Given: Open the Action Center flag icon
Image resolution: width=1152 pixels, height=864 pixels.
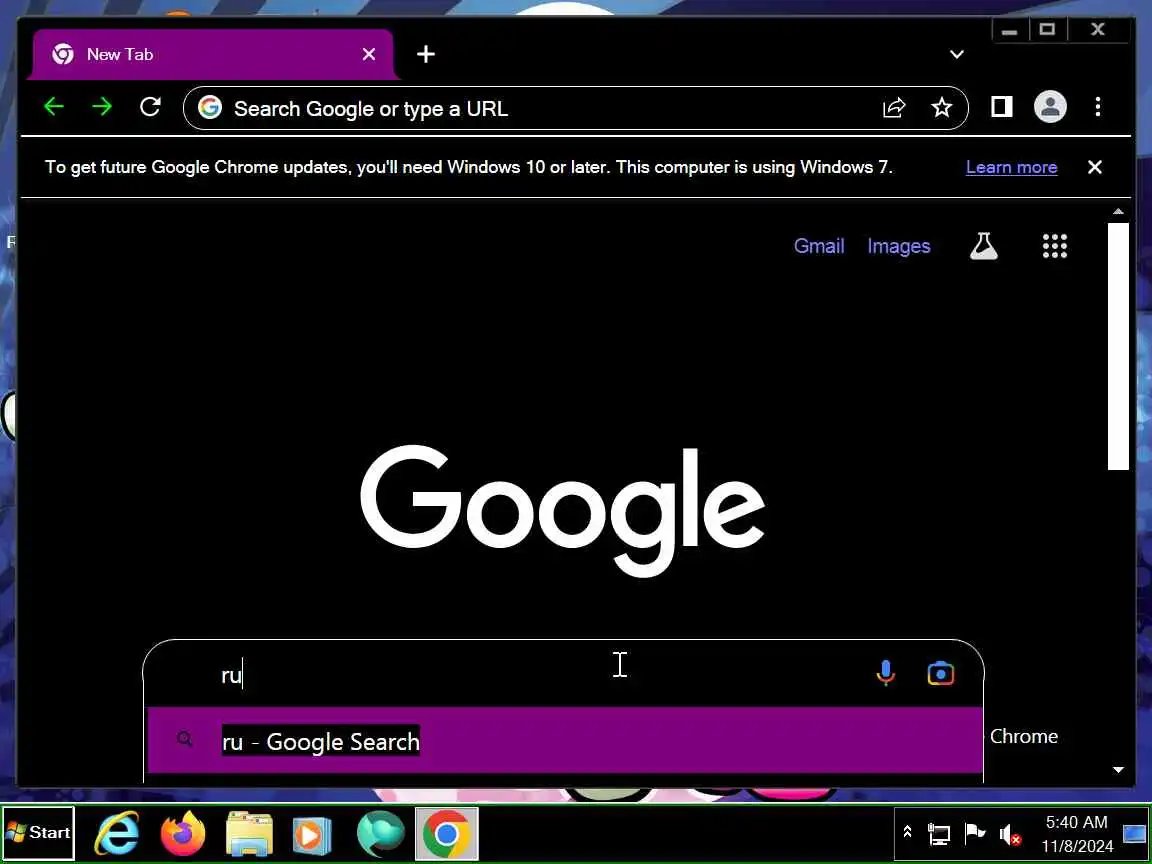Looking at the screenshot, I should point(974,834).
